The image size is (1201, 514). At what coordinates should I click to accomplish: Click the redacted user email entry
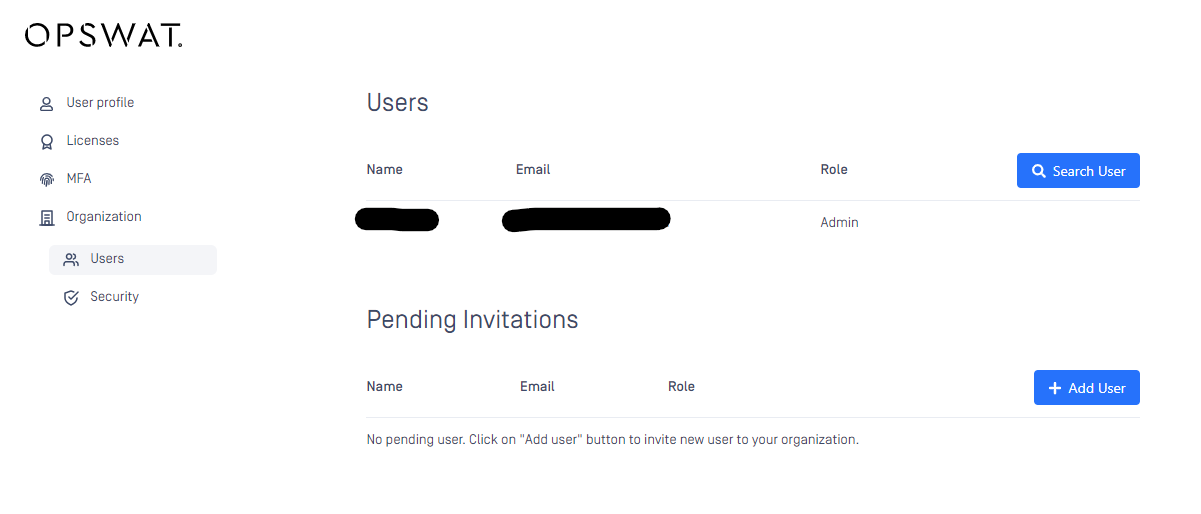(586, 220)
